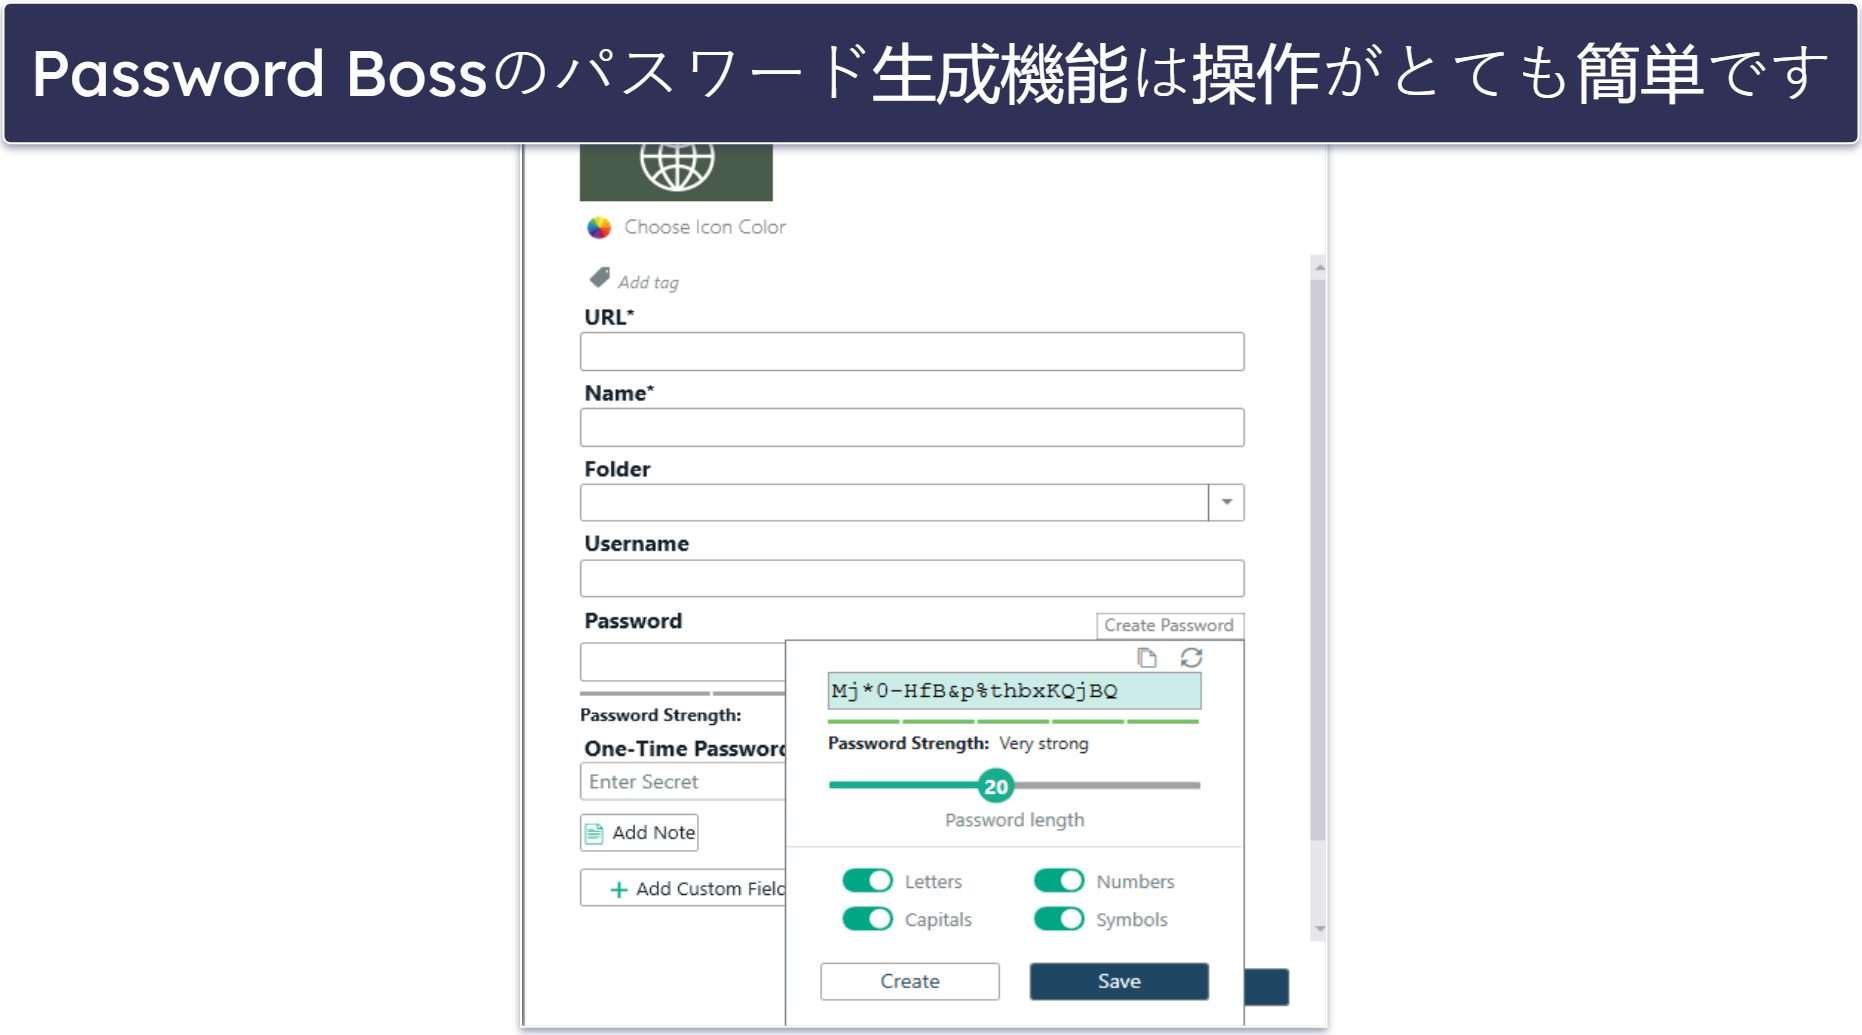Viewport: 1862px width, 1035px height.
Task: Click the Add tag icon
Action: 600,278
